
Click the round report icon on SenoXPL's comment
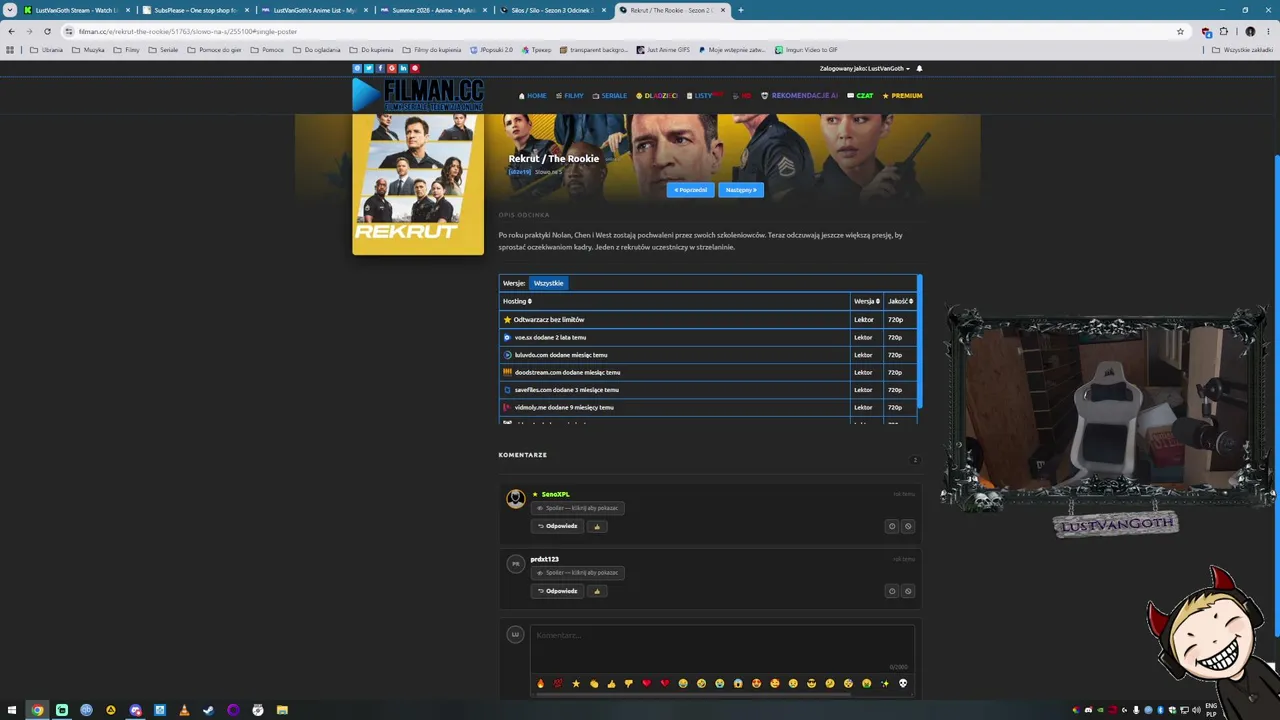pyautogui.click(x=892, y=526)
